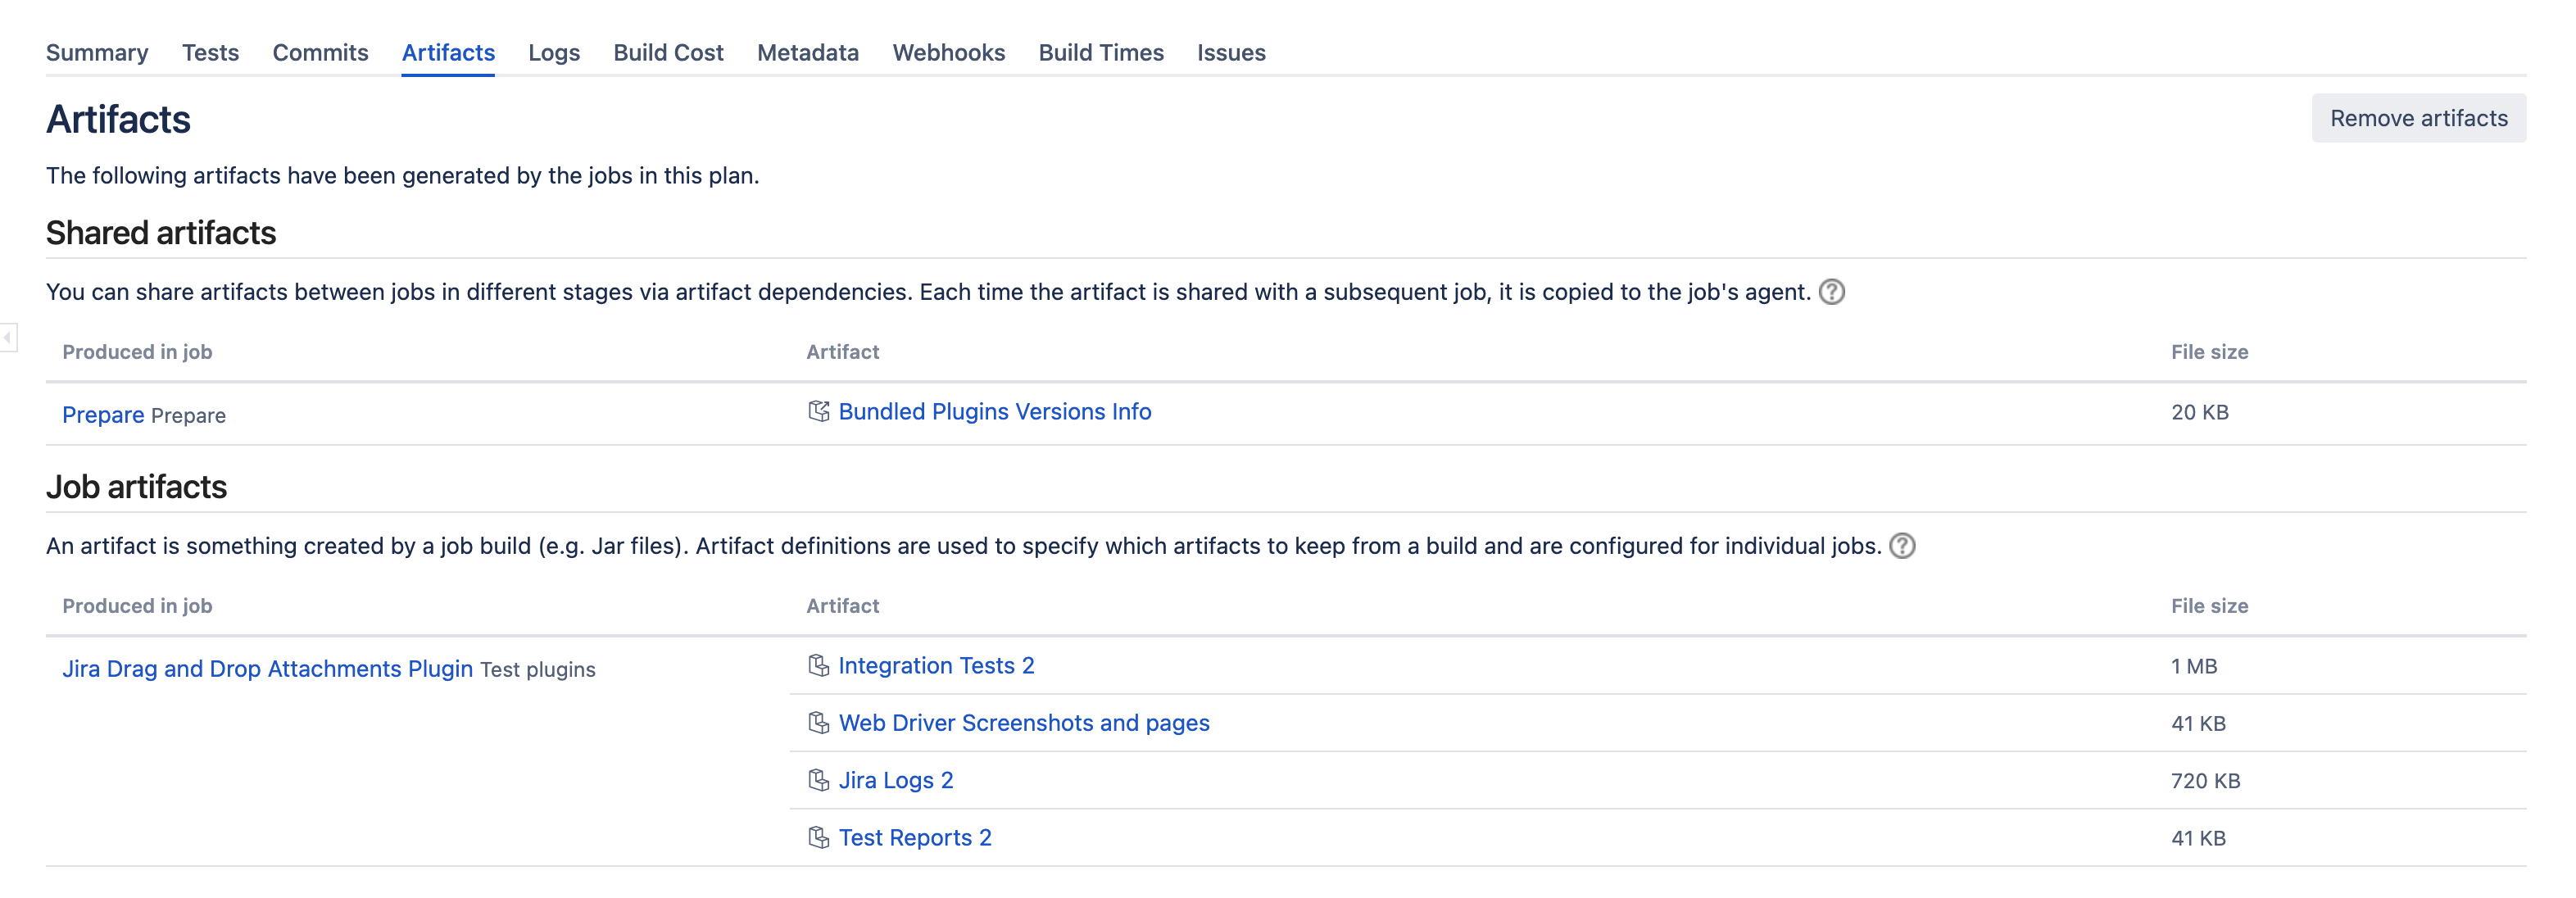View the Build Times tab

click(x=1101, y=53)
